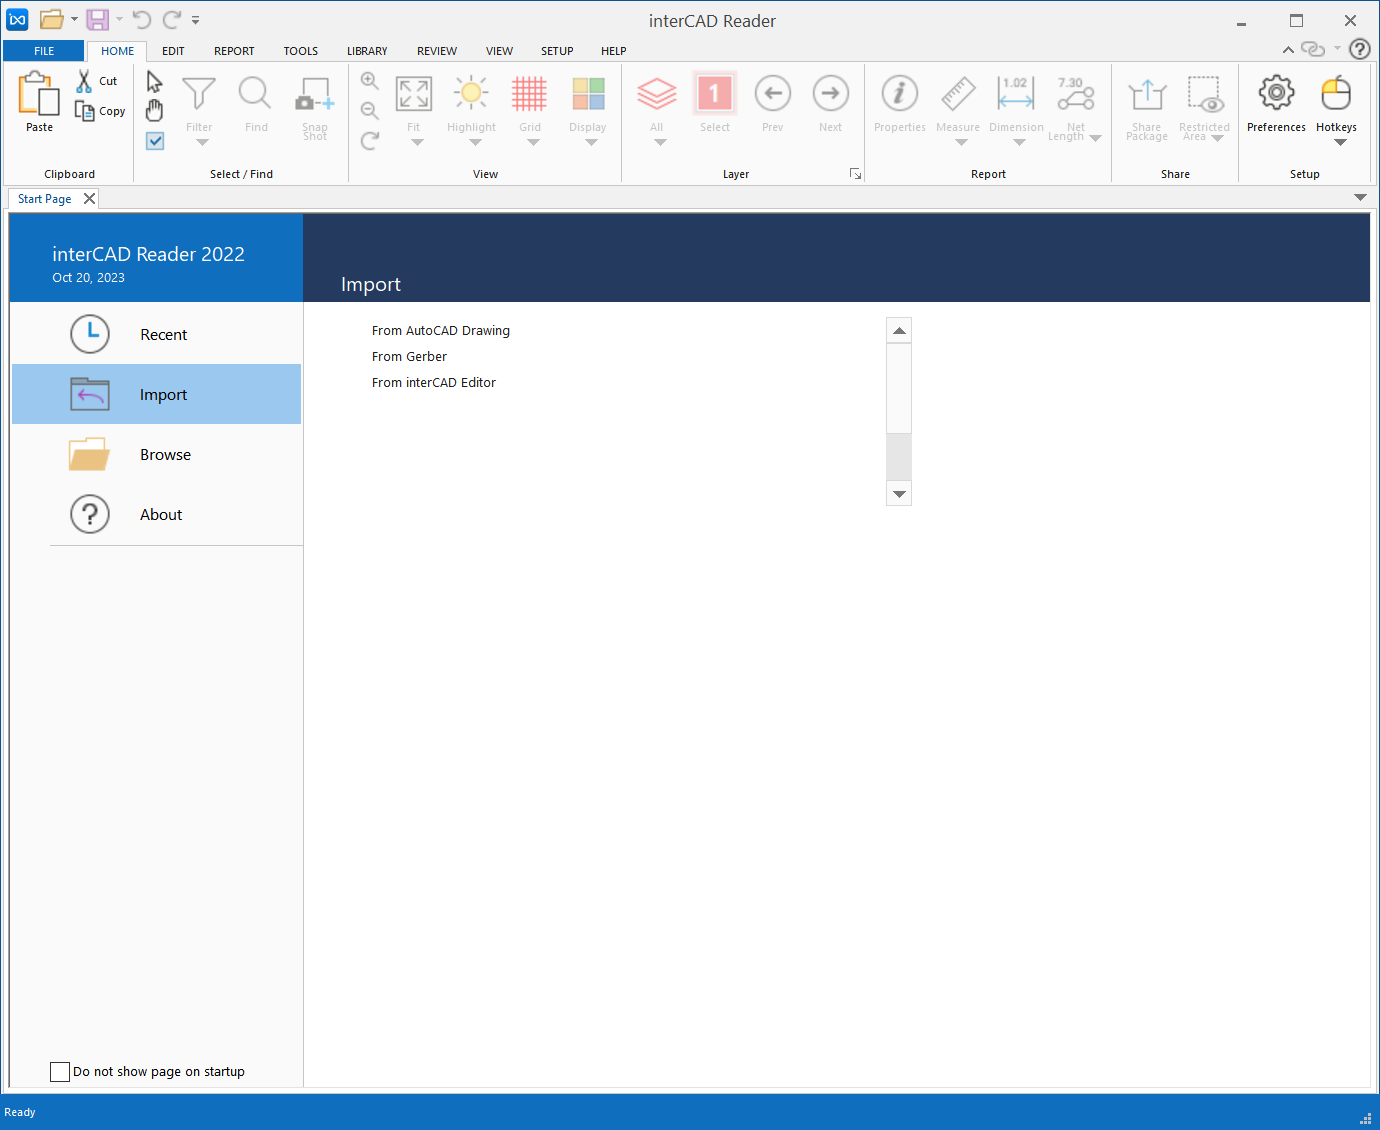Click the Dimension icon
Image resolution: width=1380 pixels, height=1130 pixels.
[1016, 94]
